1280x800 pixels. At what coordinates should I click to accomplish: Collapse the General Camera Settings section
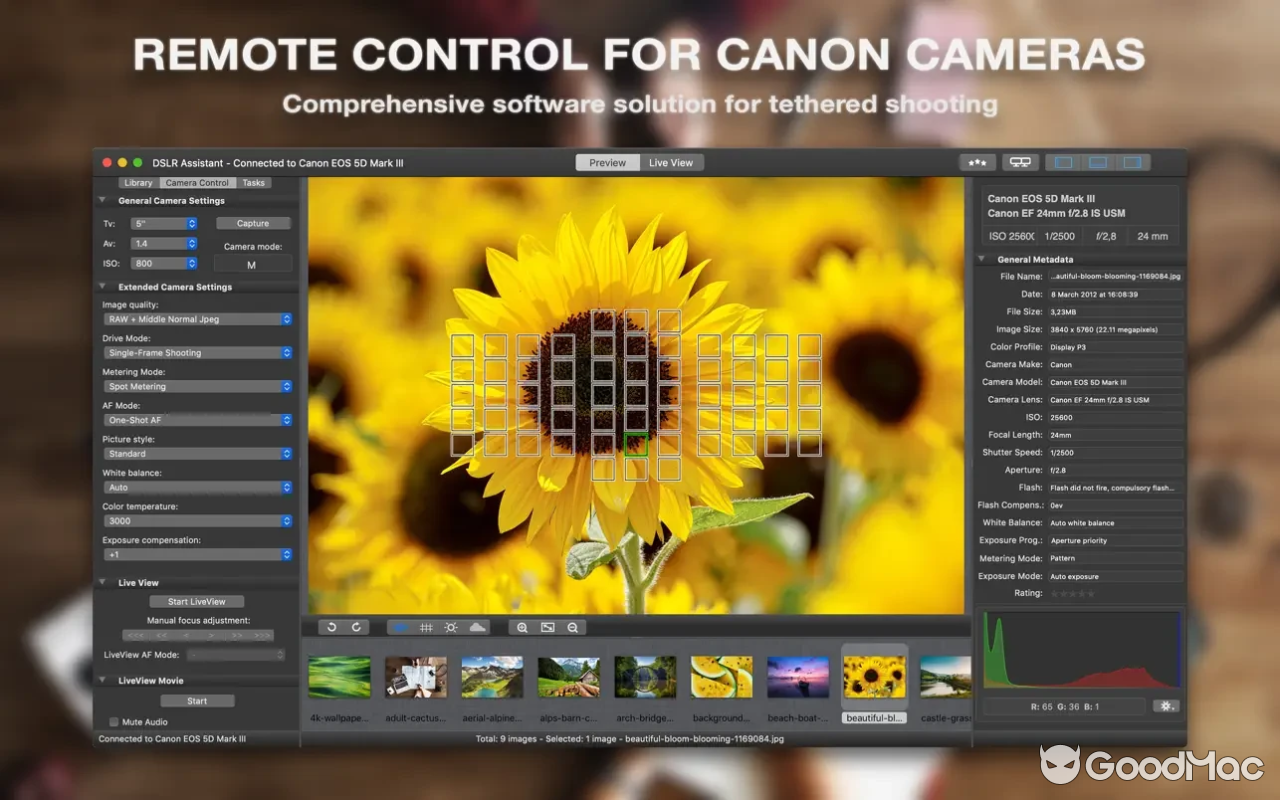(x=101, y=199)
